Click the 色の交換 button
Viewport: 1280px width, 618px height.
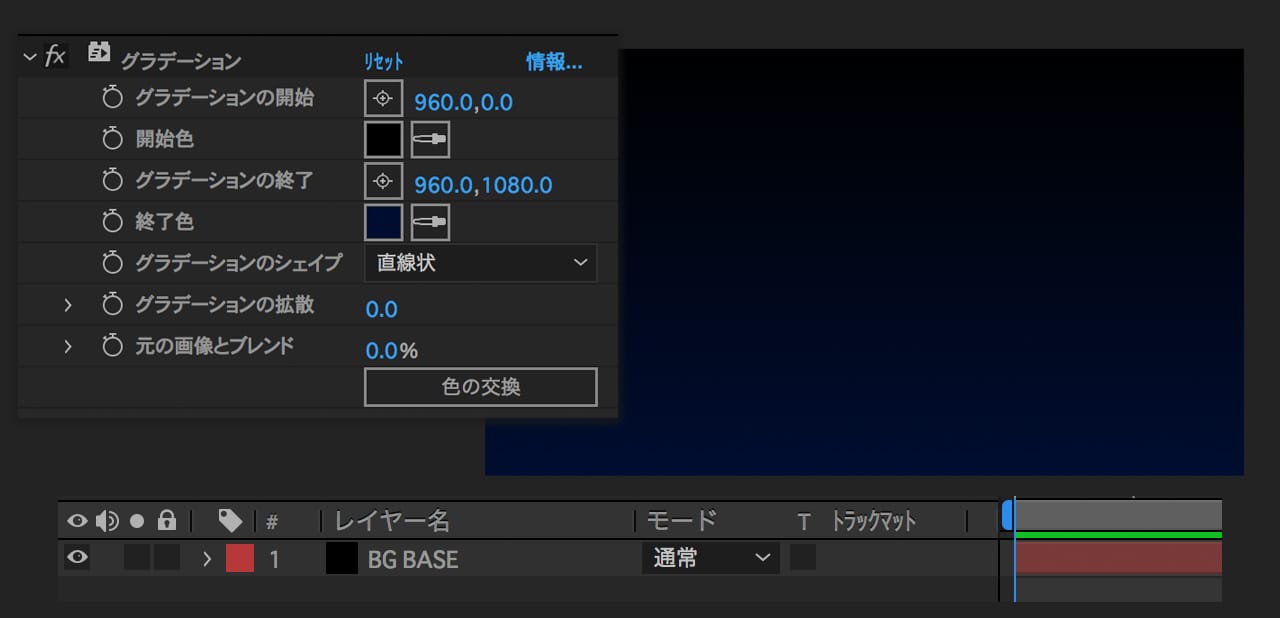click(x=481, y=387)
